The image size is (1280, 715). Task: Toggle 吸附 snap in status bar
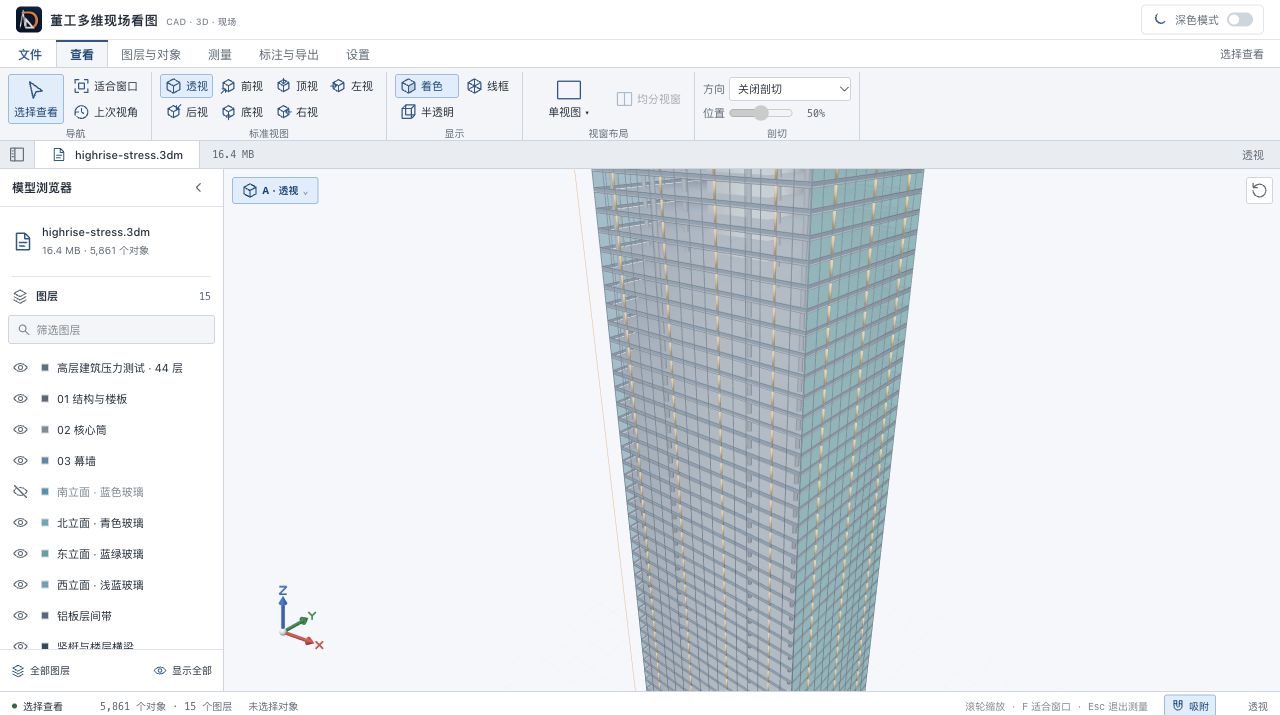pyautogui.click(x=1190, y=706)
